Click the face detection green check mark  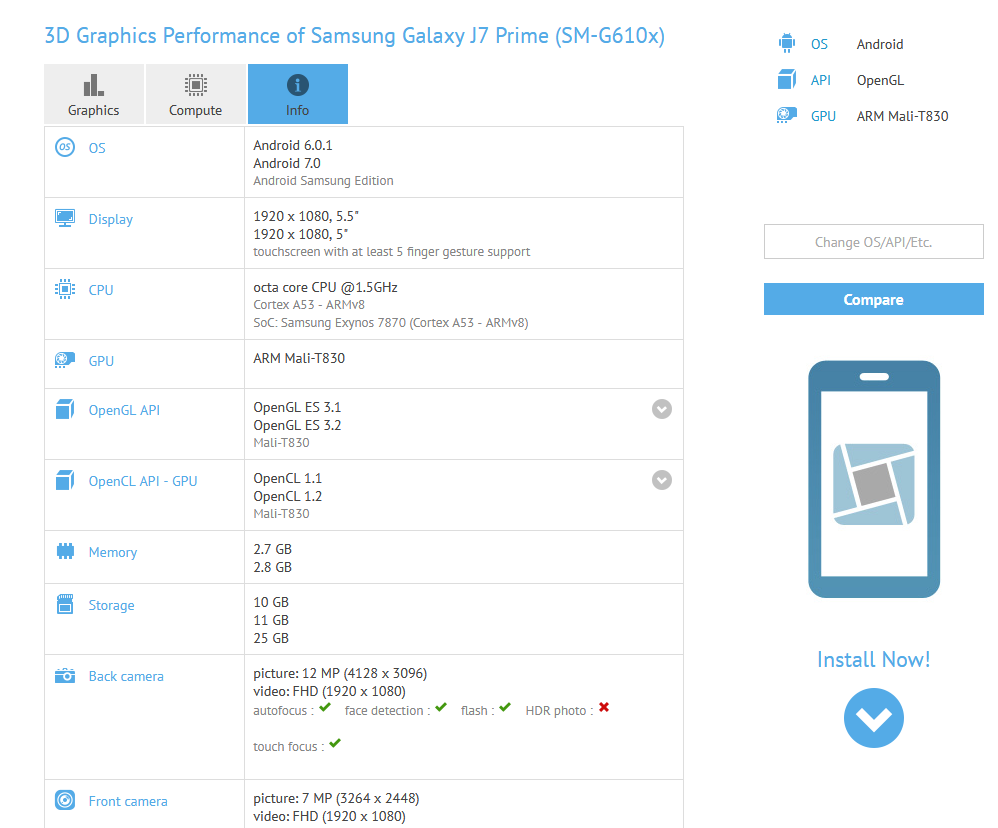click(441, 707)
